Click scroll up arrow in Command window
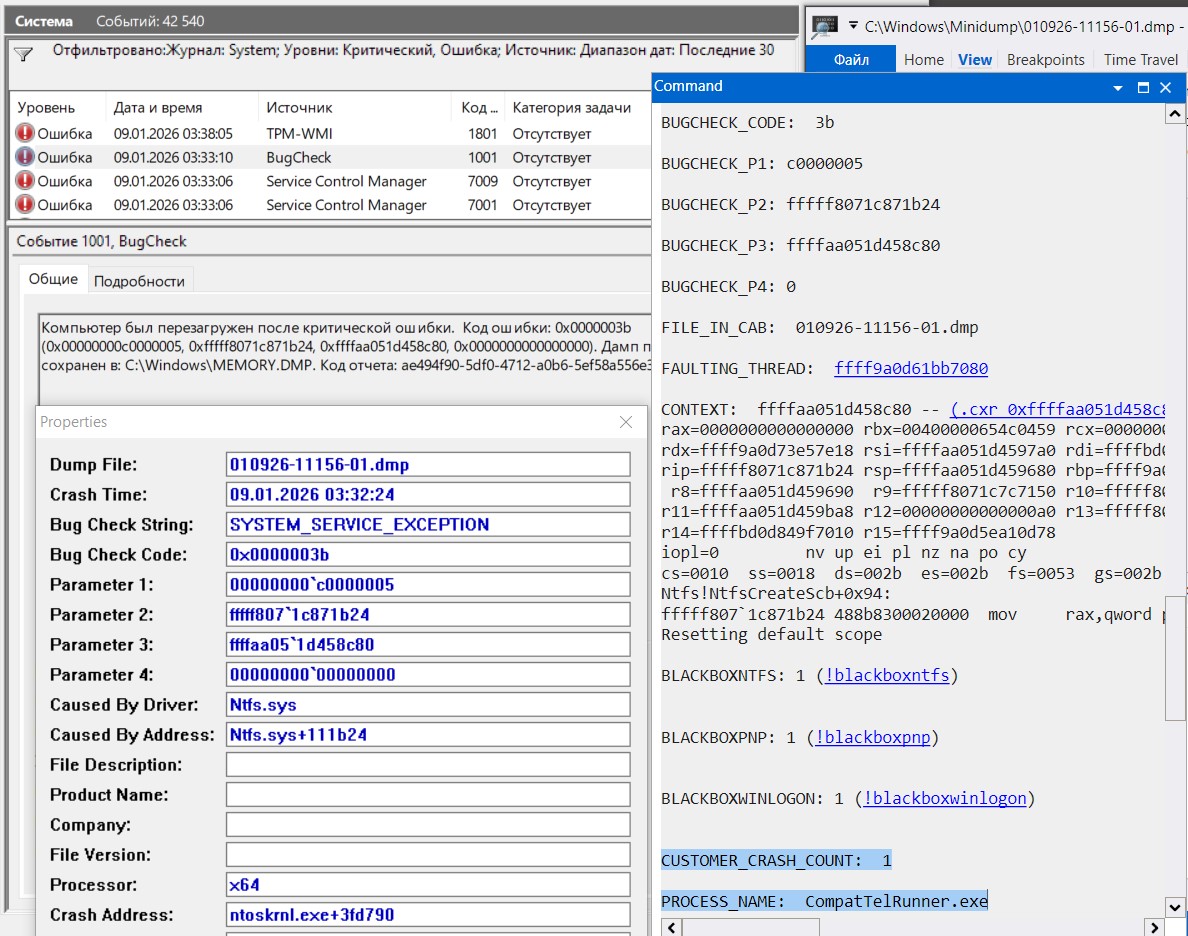Image resolution: width=1188 pixels, height=936 pixels. click(1174, 114)
